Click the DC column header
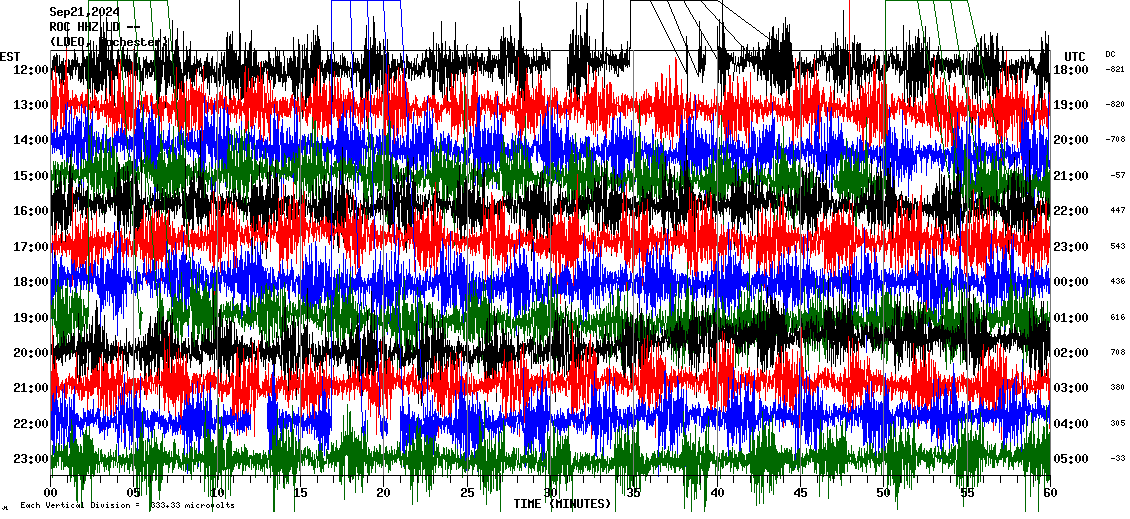The image size is (1130, 519). 1110,54
